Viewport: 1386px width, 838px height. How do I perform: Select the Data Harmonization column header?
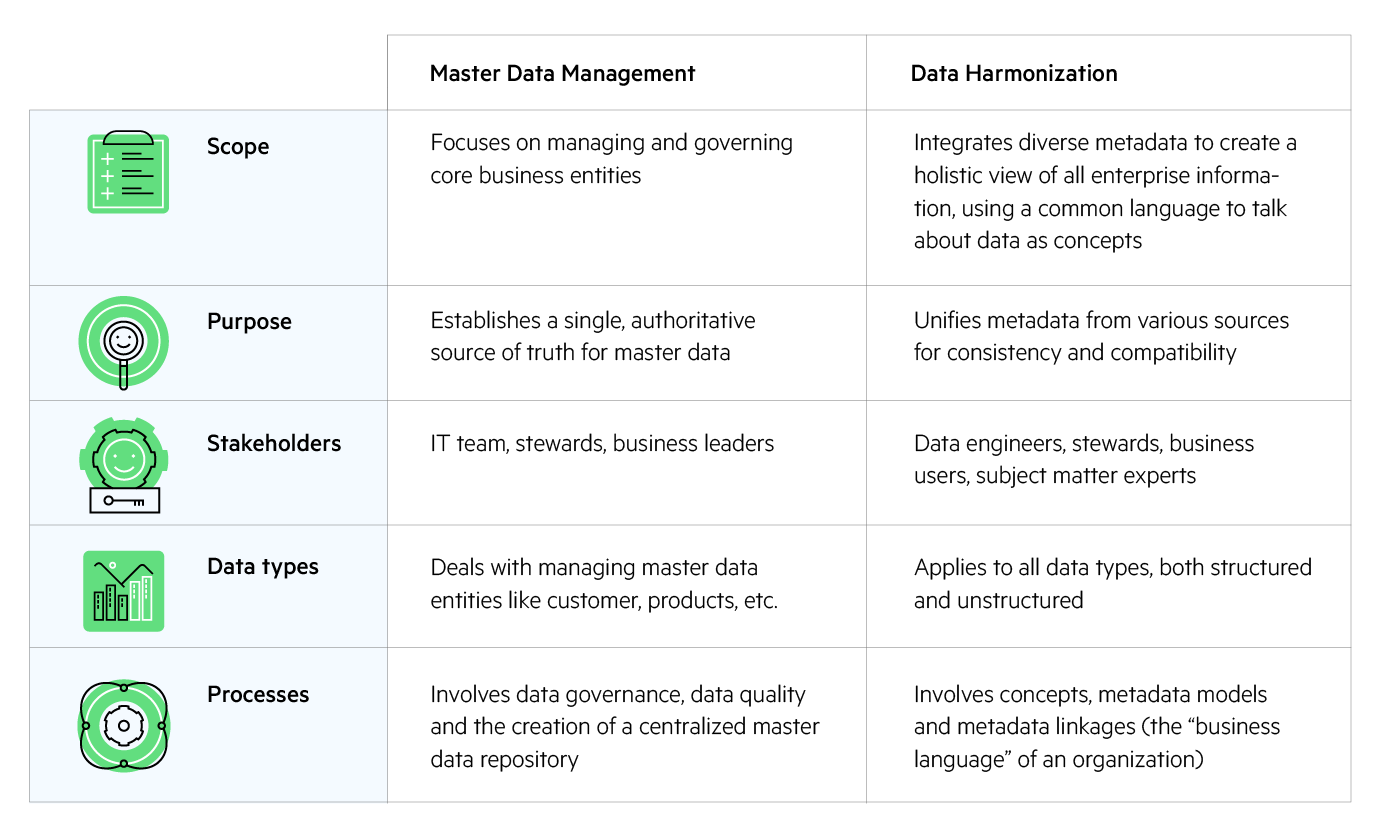pyautogui.click(x=1014, y=74)
